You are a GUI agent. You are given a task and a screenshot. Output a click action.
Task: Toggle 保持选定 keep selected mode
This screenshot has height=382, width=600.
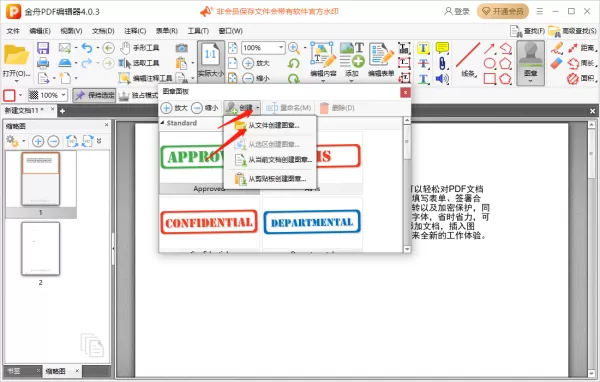pyautogui.click(x=94, y=95)
